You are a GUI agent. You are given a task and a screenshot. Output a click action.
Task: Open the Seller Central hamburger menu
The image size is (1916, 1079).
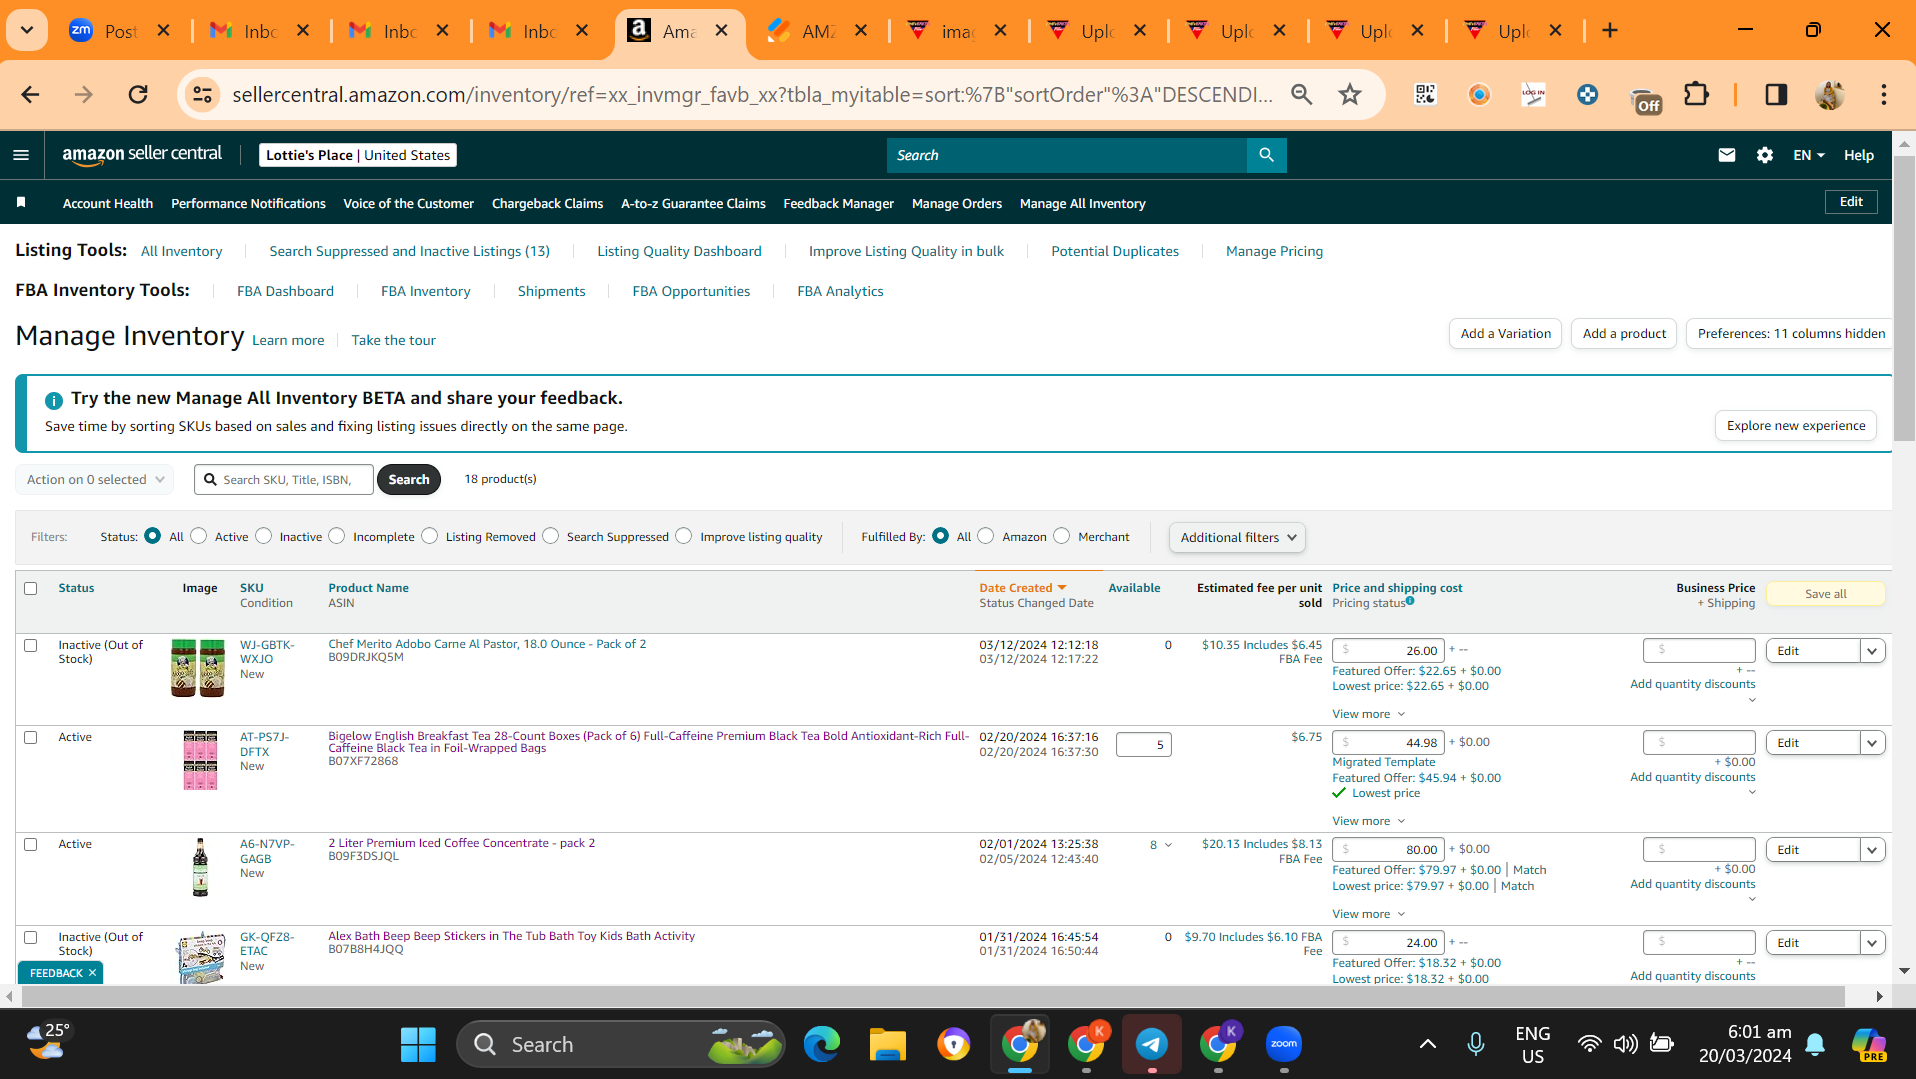click(21, 155)
